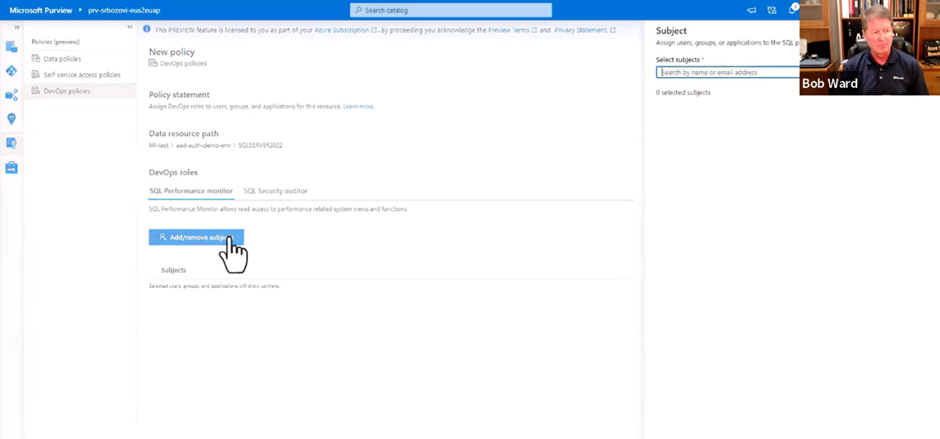Click the Search catalog box
940x439 pixels.
click(x=451, y=10)
